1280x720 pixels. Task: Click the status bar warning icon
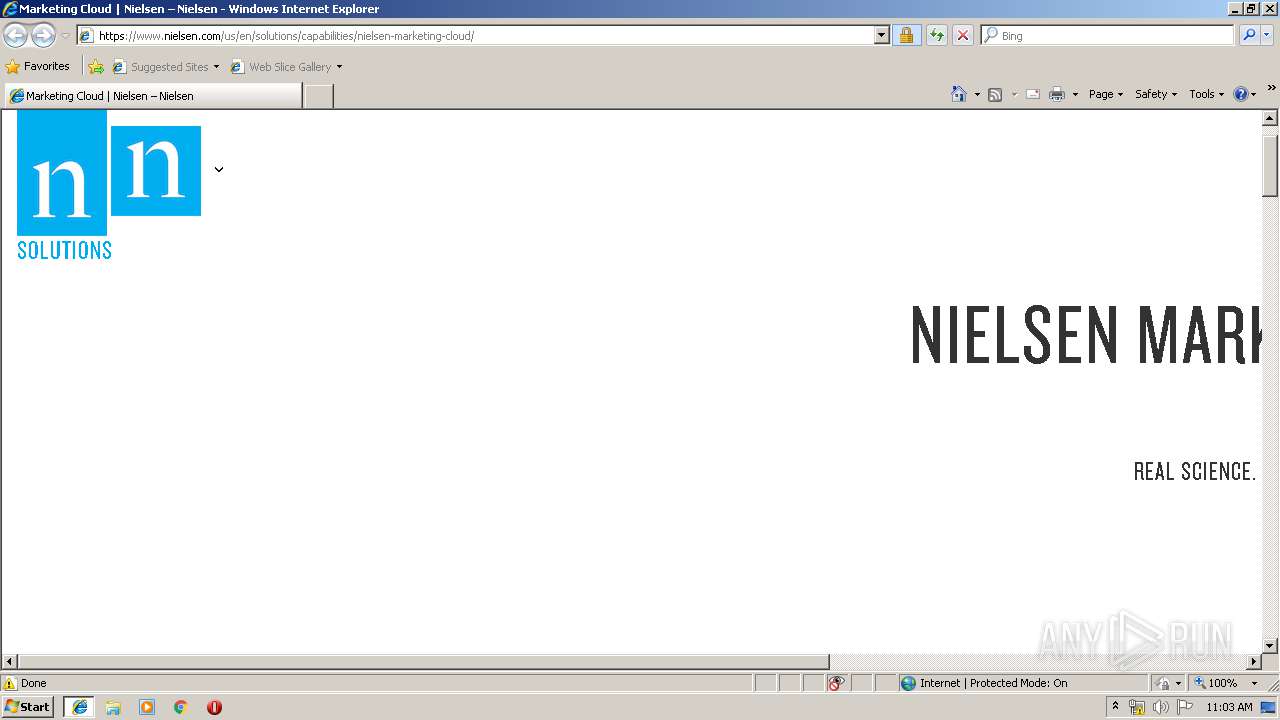[10, 683]
